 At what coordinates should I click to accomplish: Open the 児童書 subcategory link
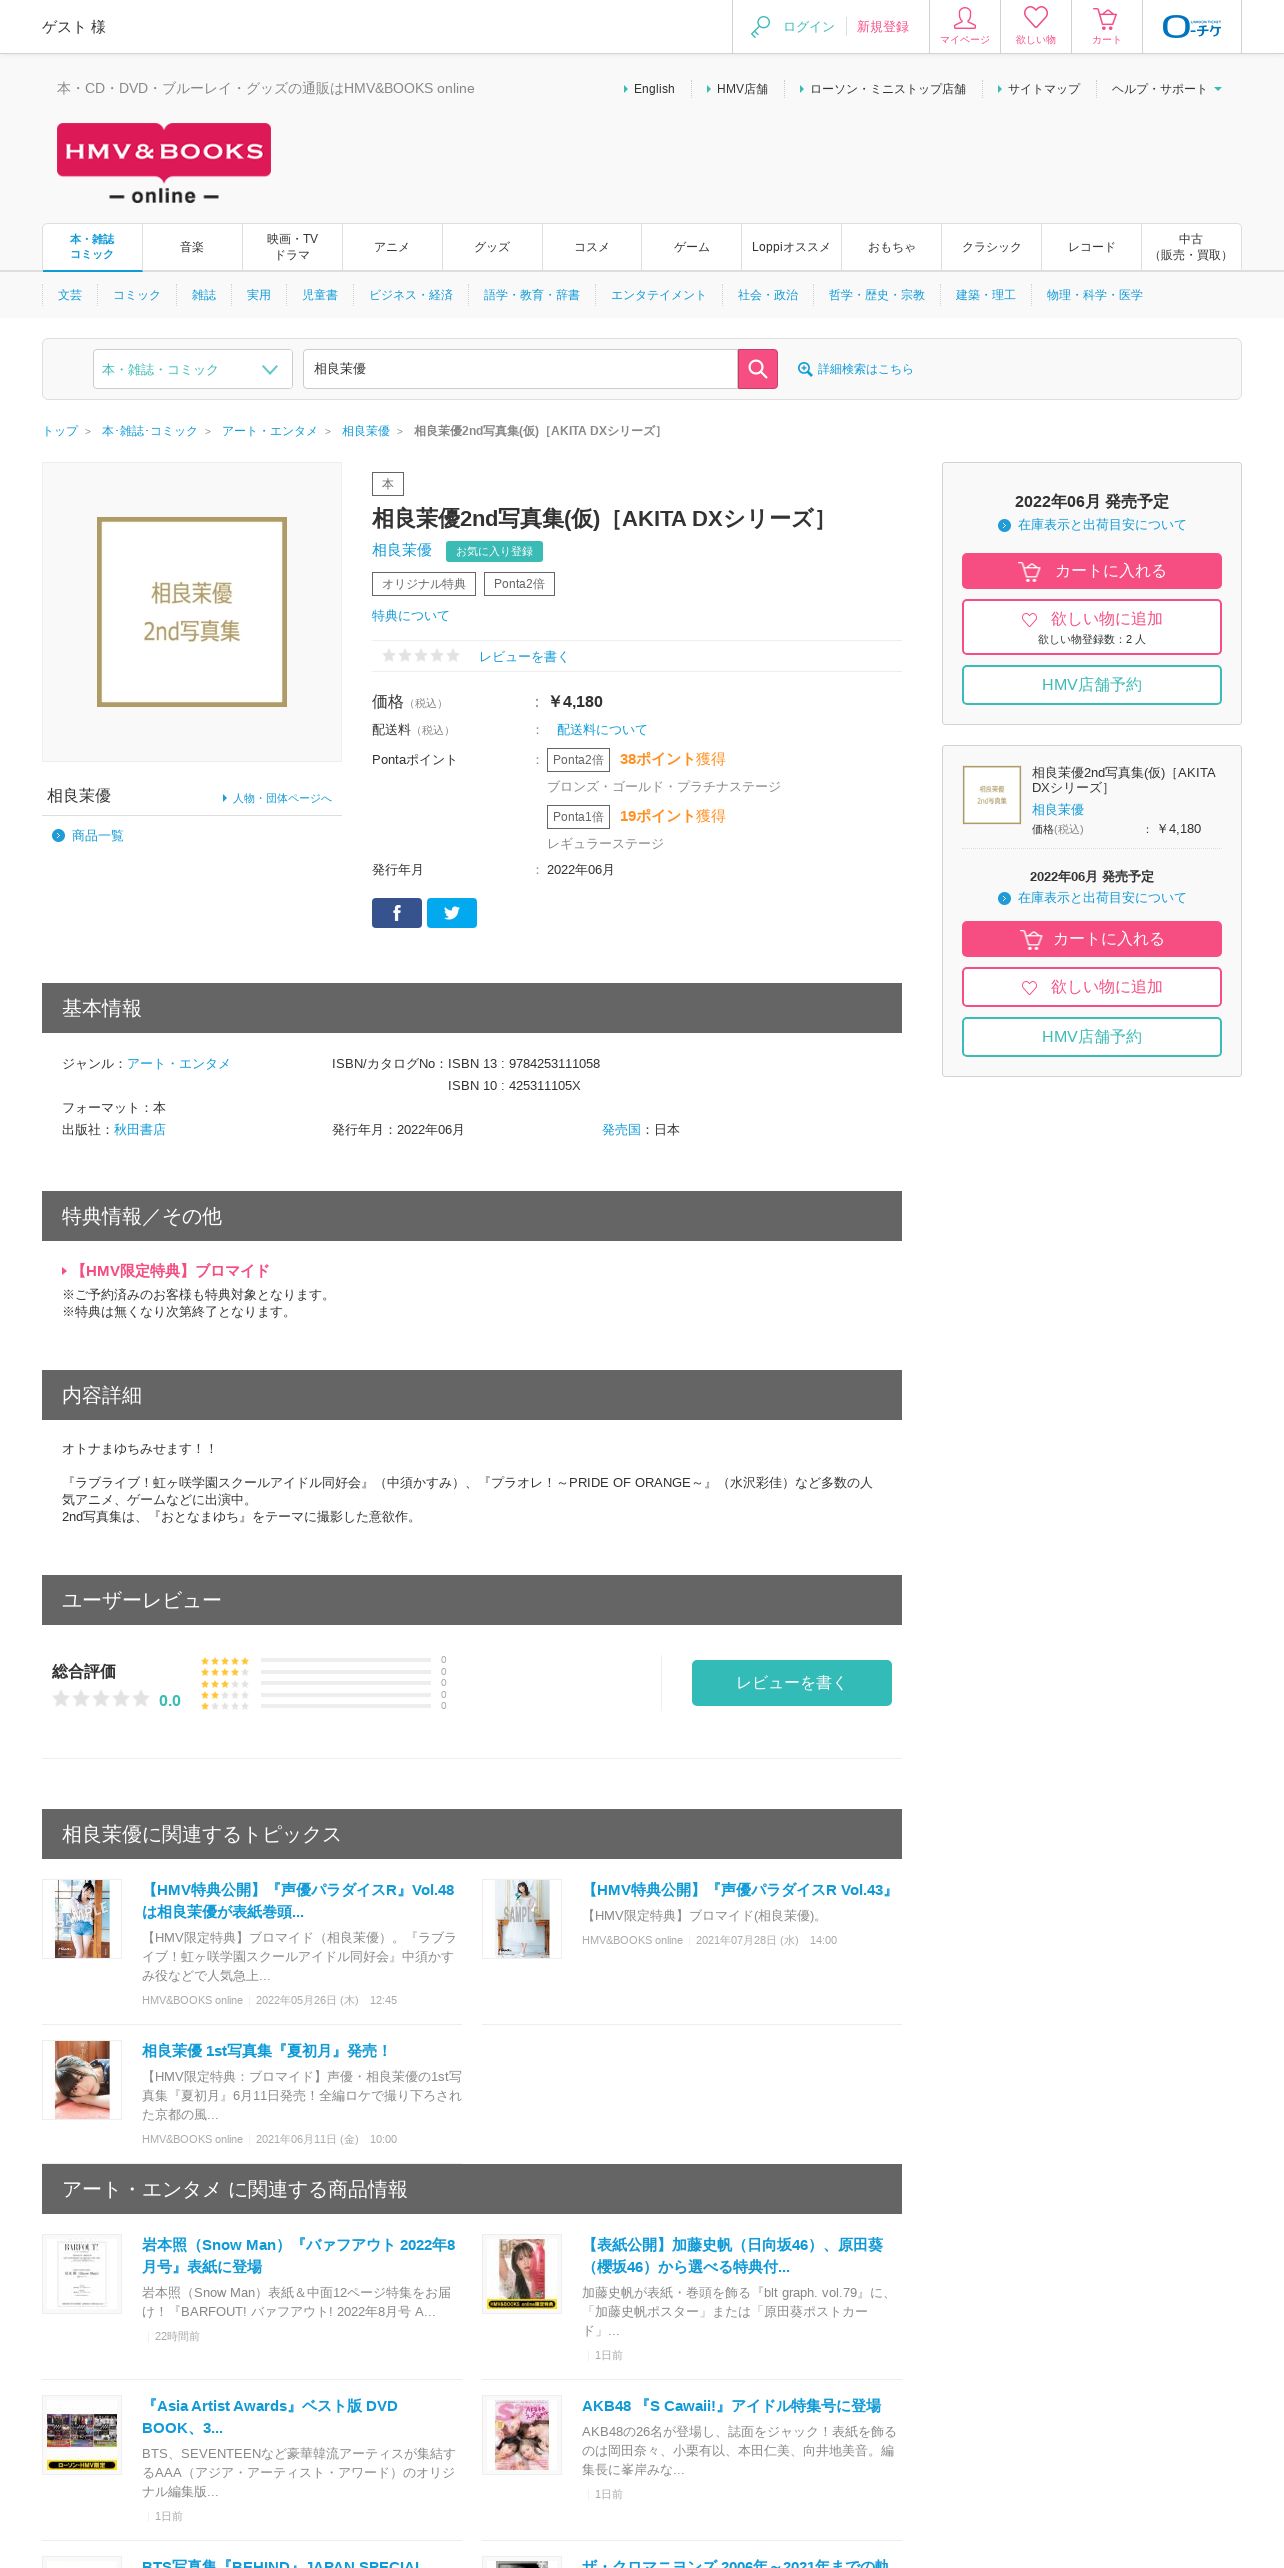(320, 295)
